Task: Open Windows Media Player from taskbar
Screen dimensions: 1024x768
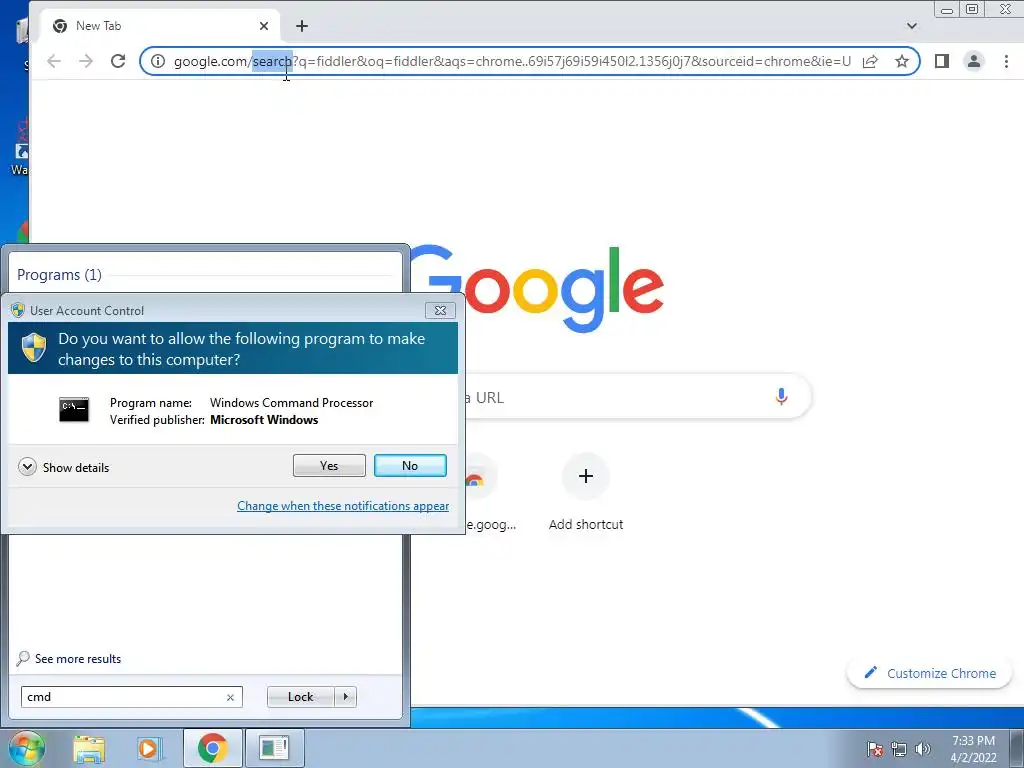Action: click(x=148, y=748)
